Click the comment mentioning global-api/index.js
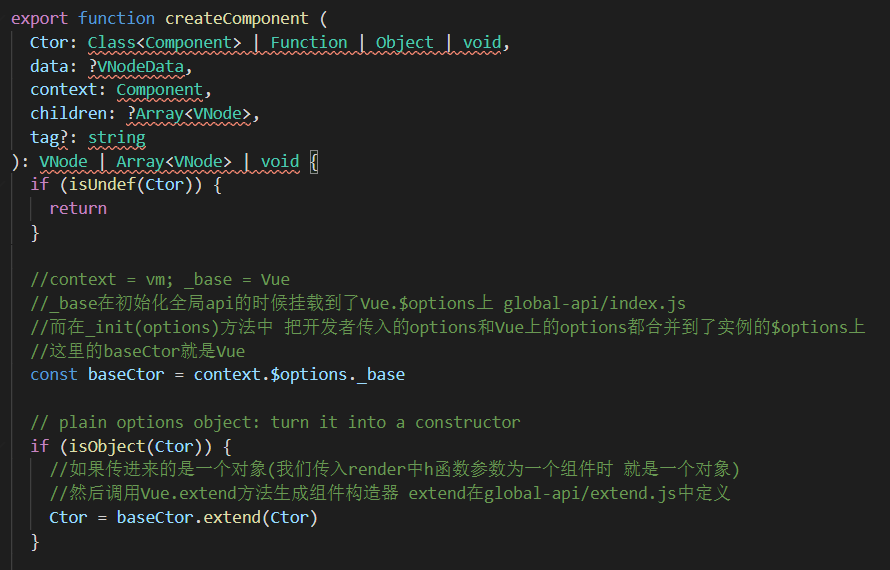Screen dimensions: 890x570 pyautogui.click(x=358, y=303)
